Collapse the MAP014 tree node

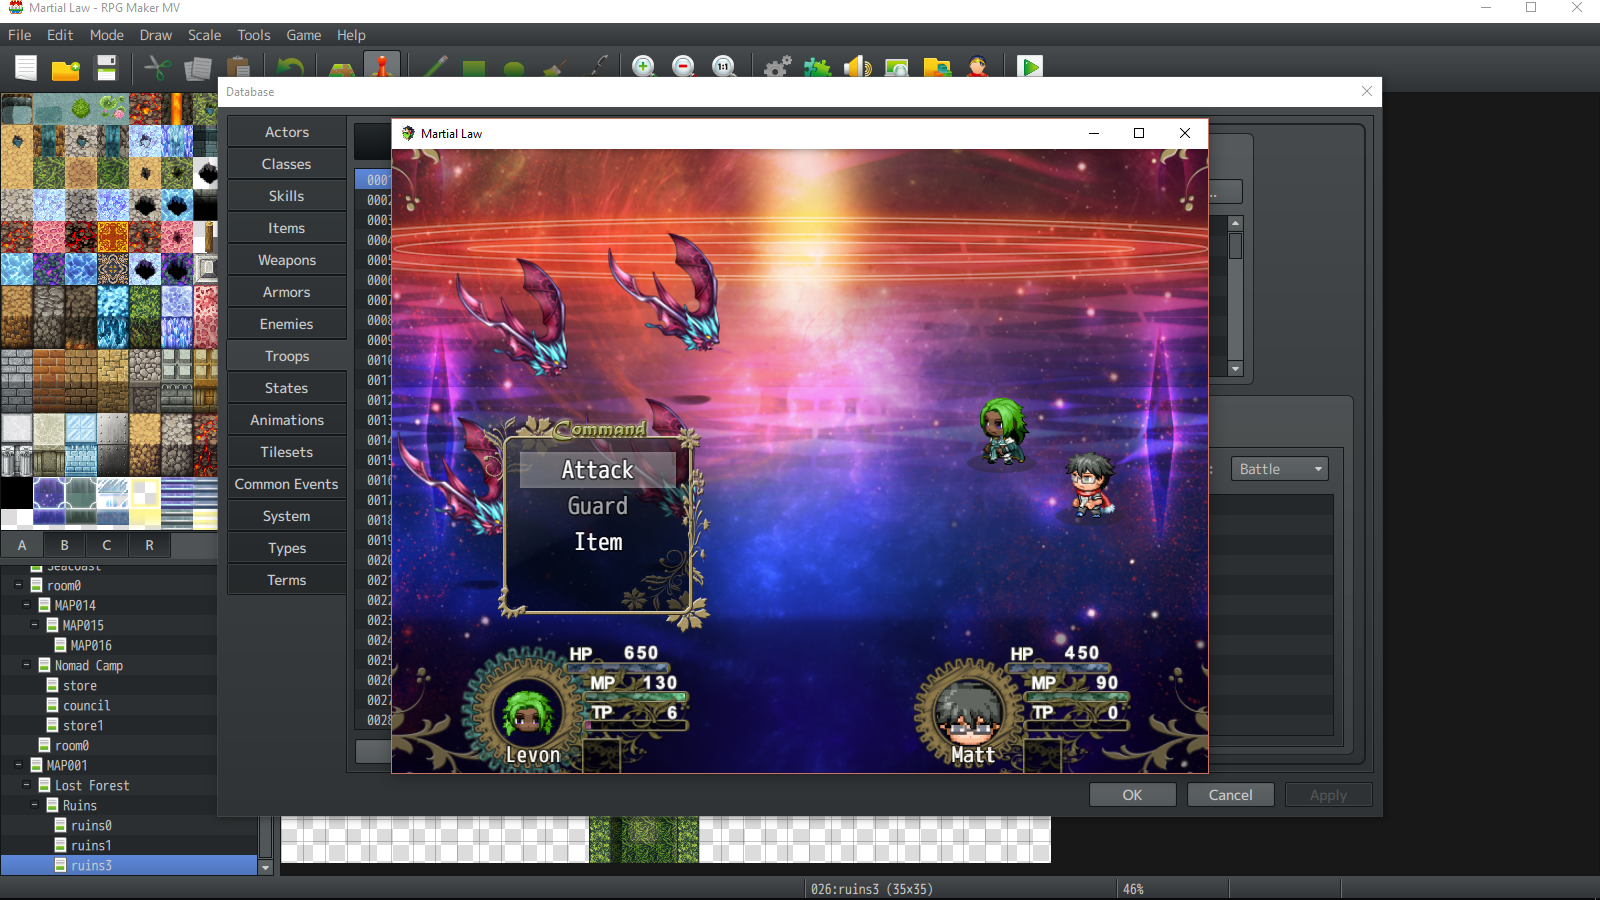(x=27, y=605)
